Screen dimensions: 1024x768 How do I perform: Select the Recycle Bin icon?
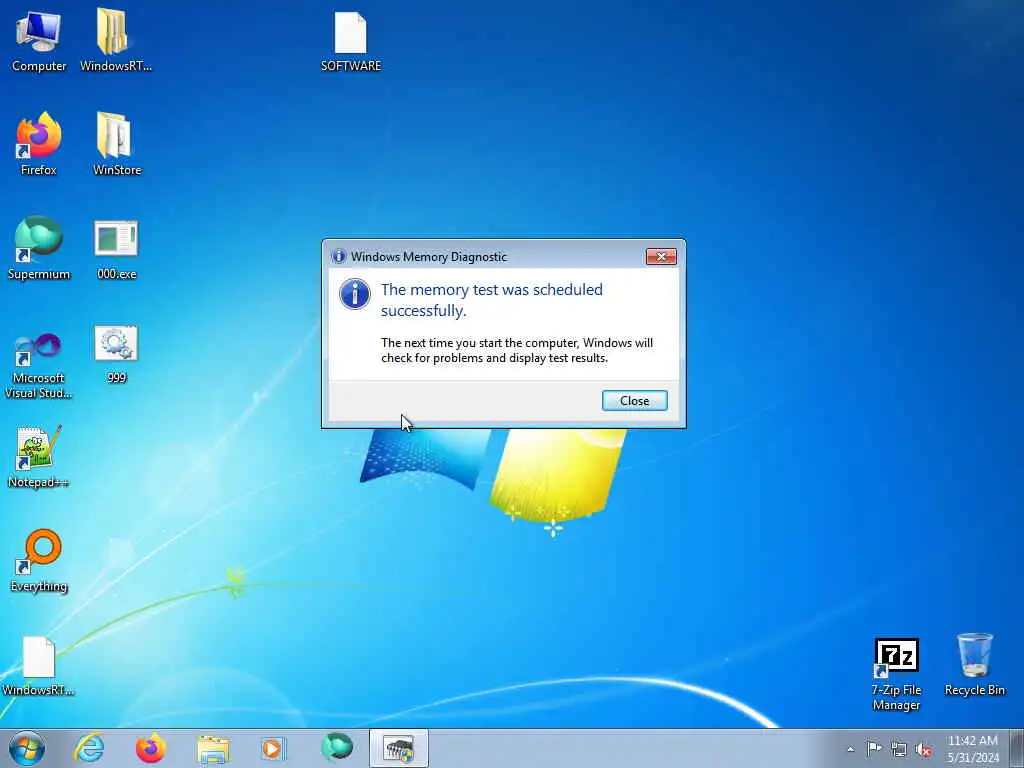974,665
